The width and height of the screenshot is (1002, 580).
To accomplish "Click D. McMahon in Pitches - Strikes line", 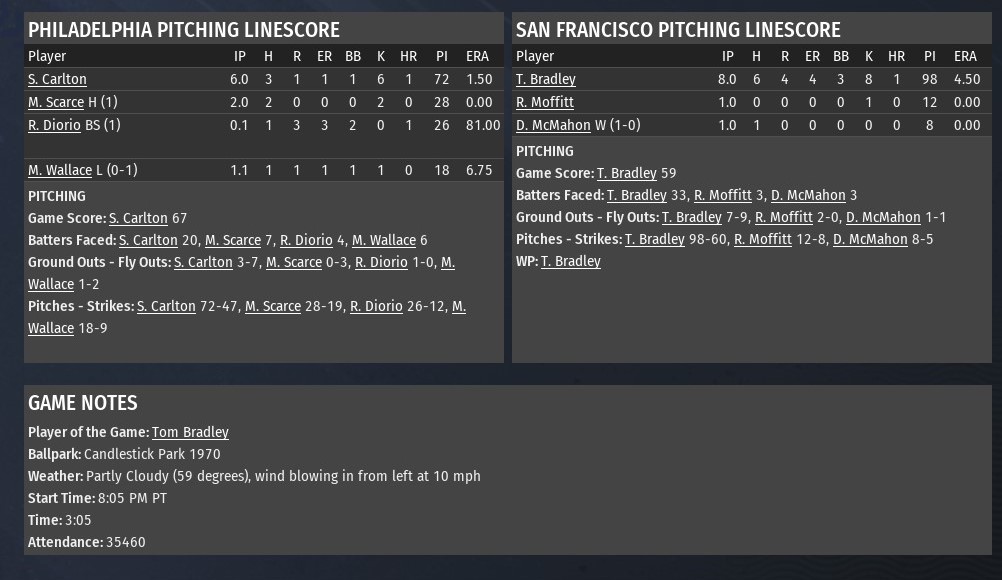I will [x=870, y=239].
